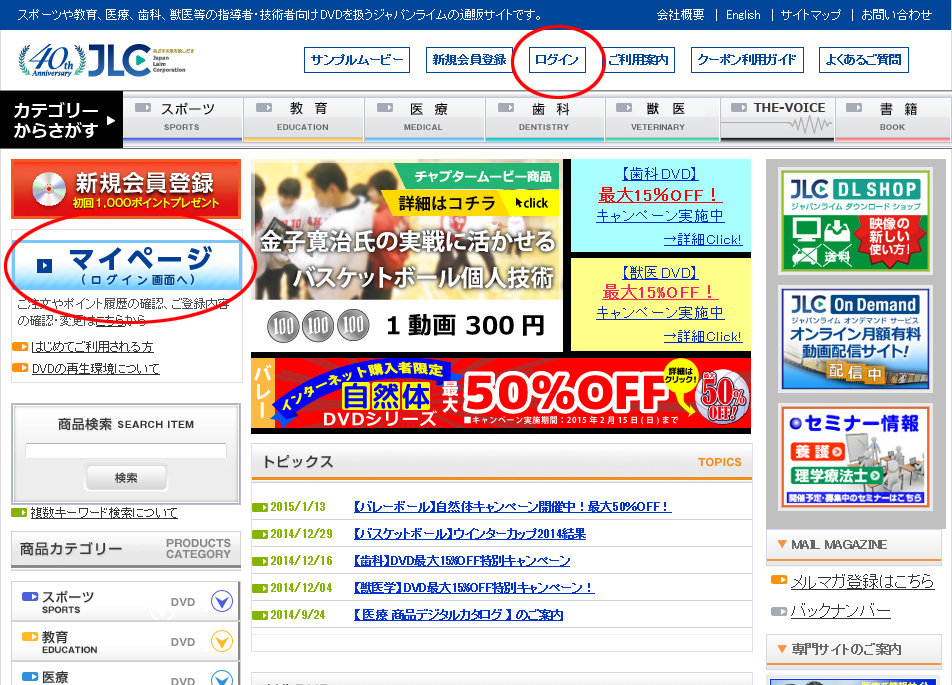
Task: Click the red 新規会員登録 banner with disc
Action: (x=126, y=189)
